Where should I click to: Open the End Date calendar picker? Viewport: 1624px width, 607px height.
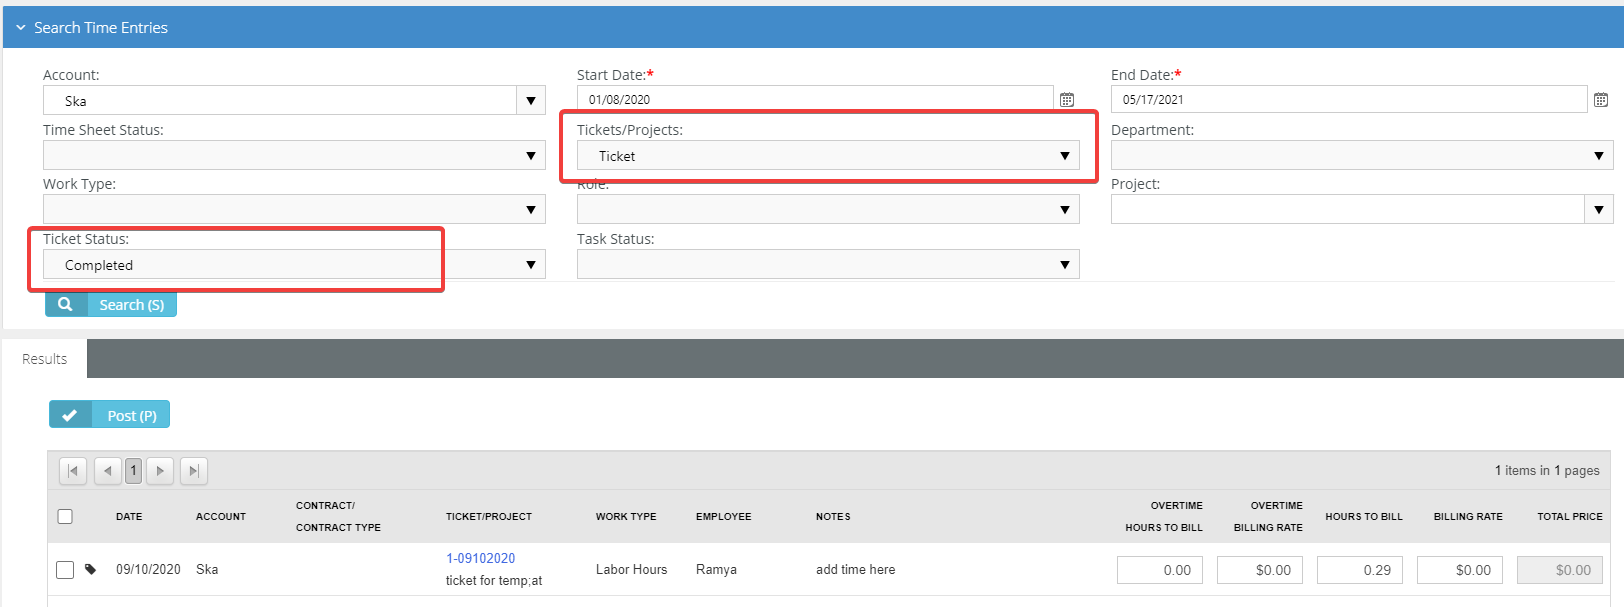pyautogui.click(x=1601, y=100)
